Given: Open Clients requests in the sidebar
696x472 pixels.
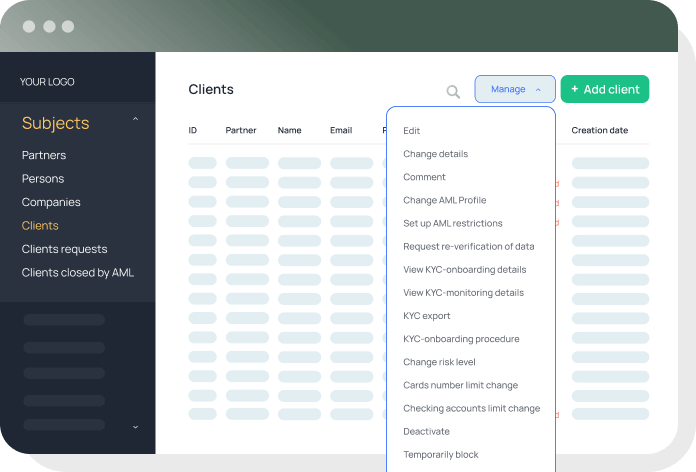Looking at the screenshot, I should 64,249.
